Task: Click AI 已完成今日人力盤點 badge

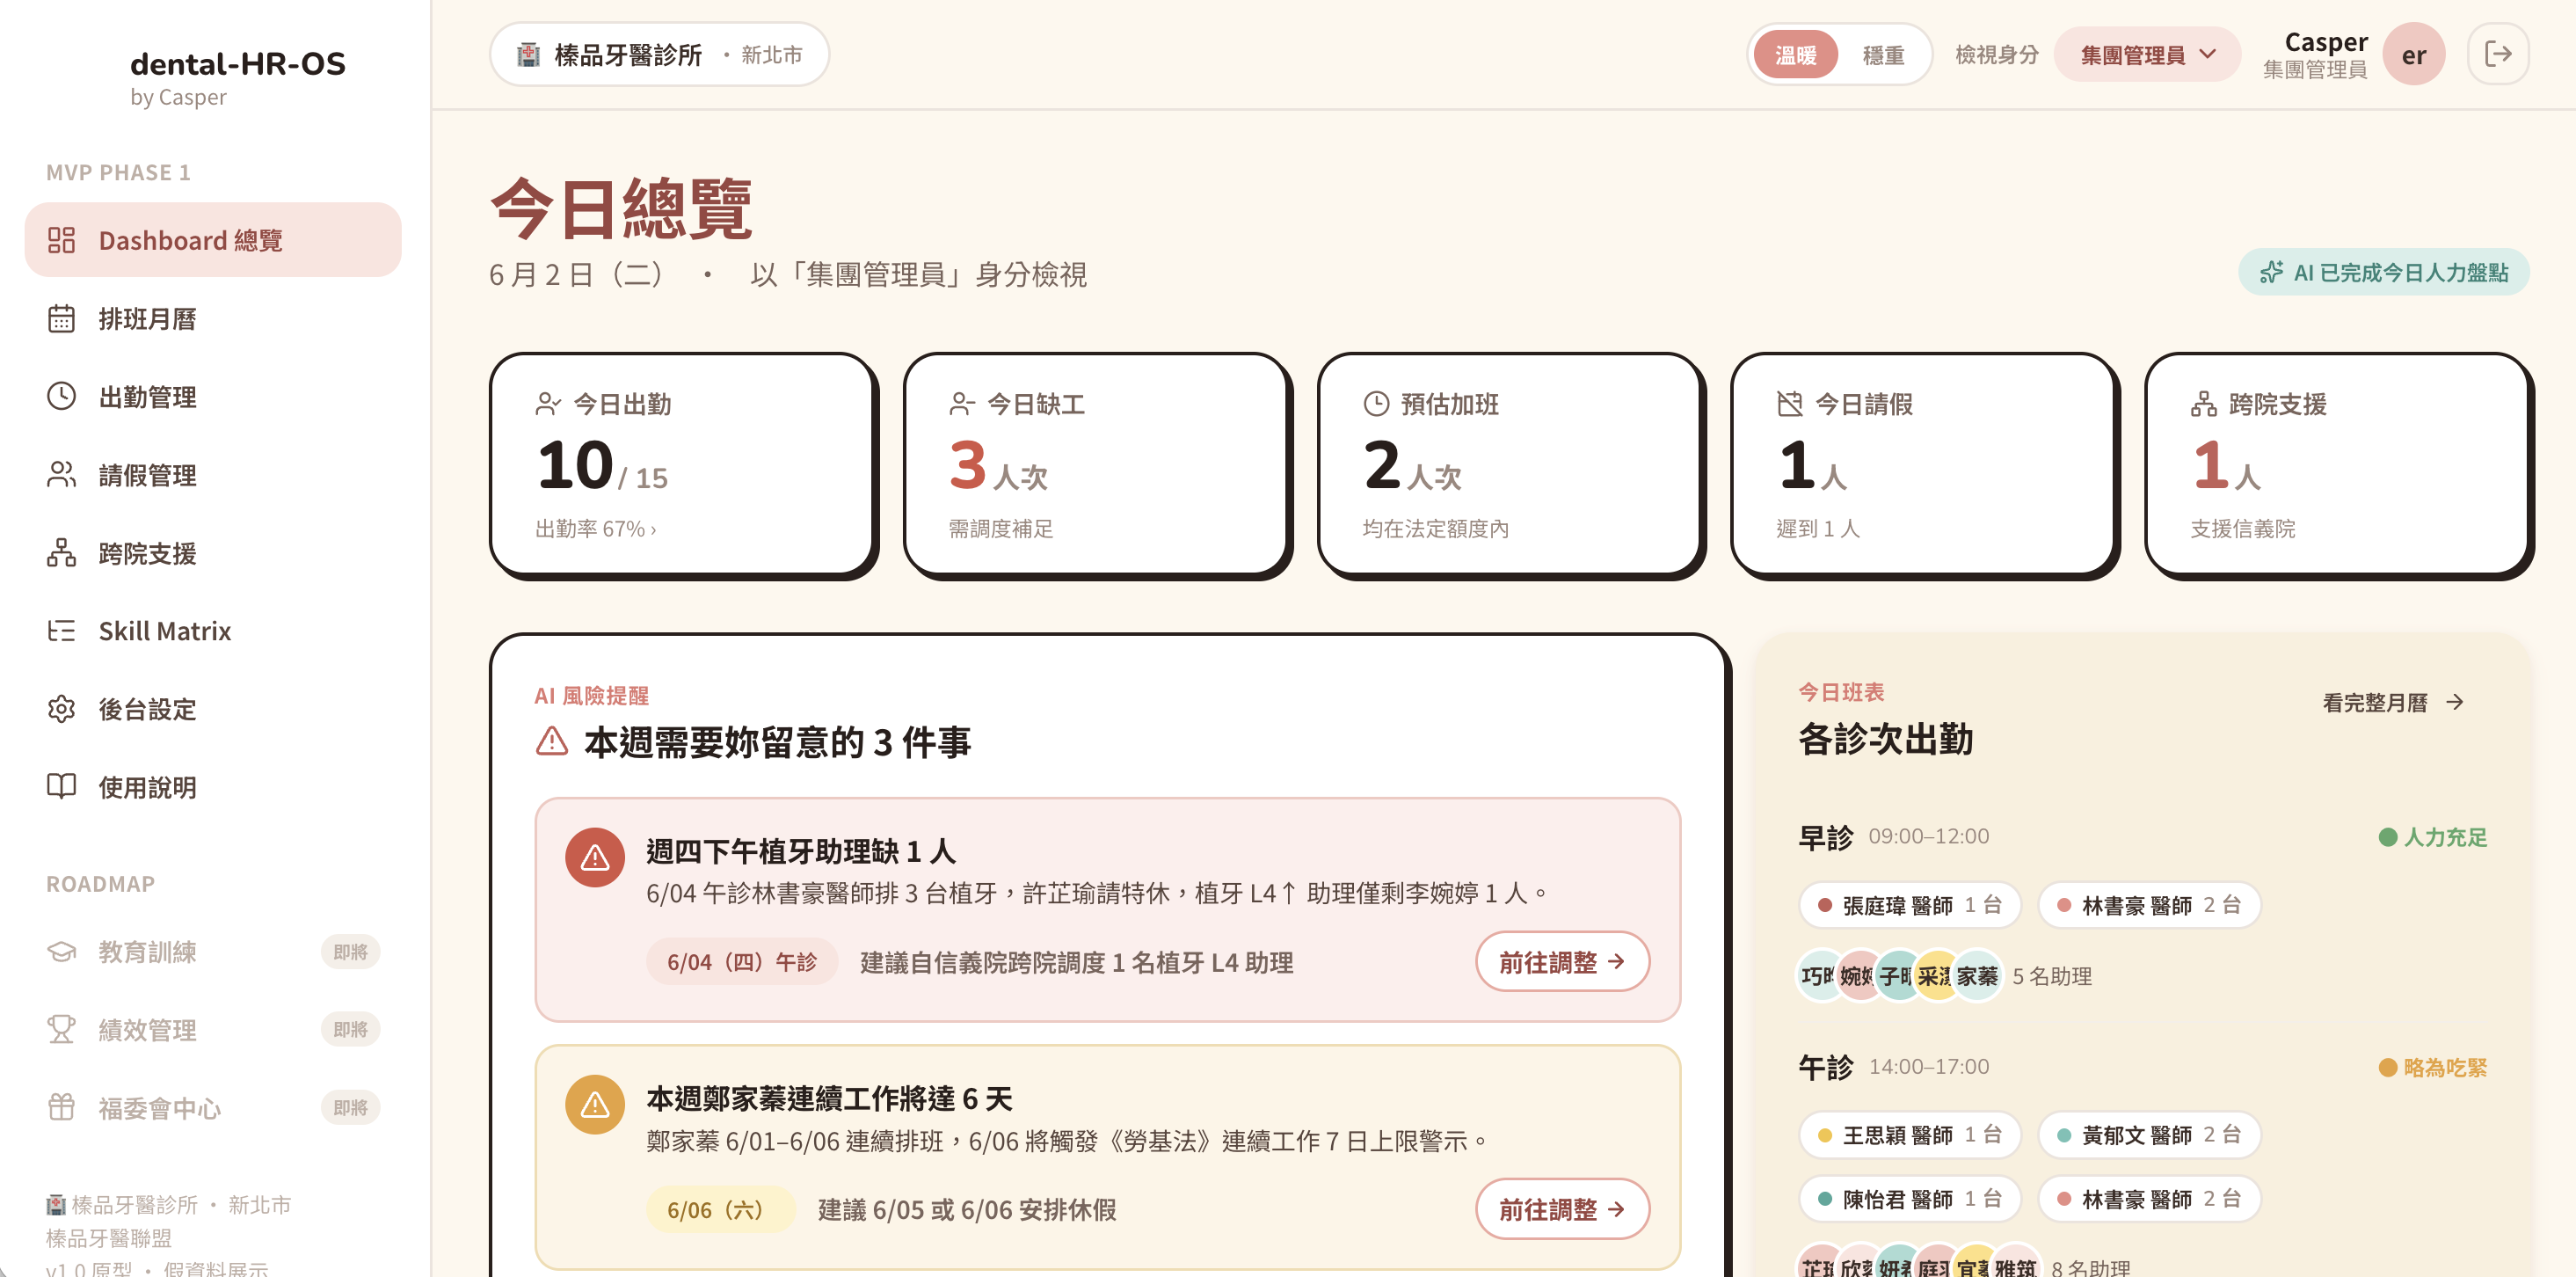Action: click(x=2383, y=272)
